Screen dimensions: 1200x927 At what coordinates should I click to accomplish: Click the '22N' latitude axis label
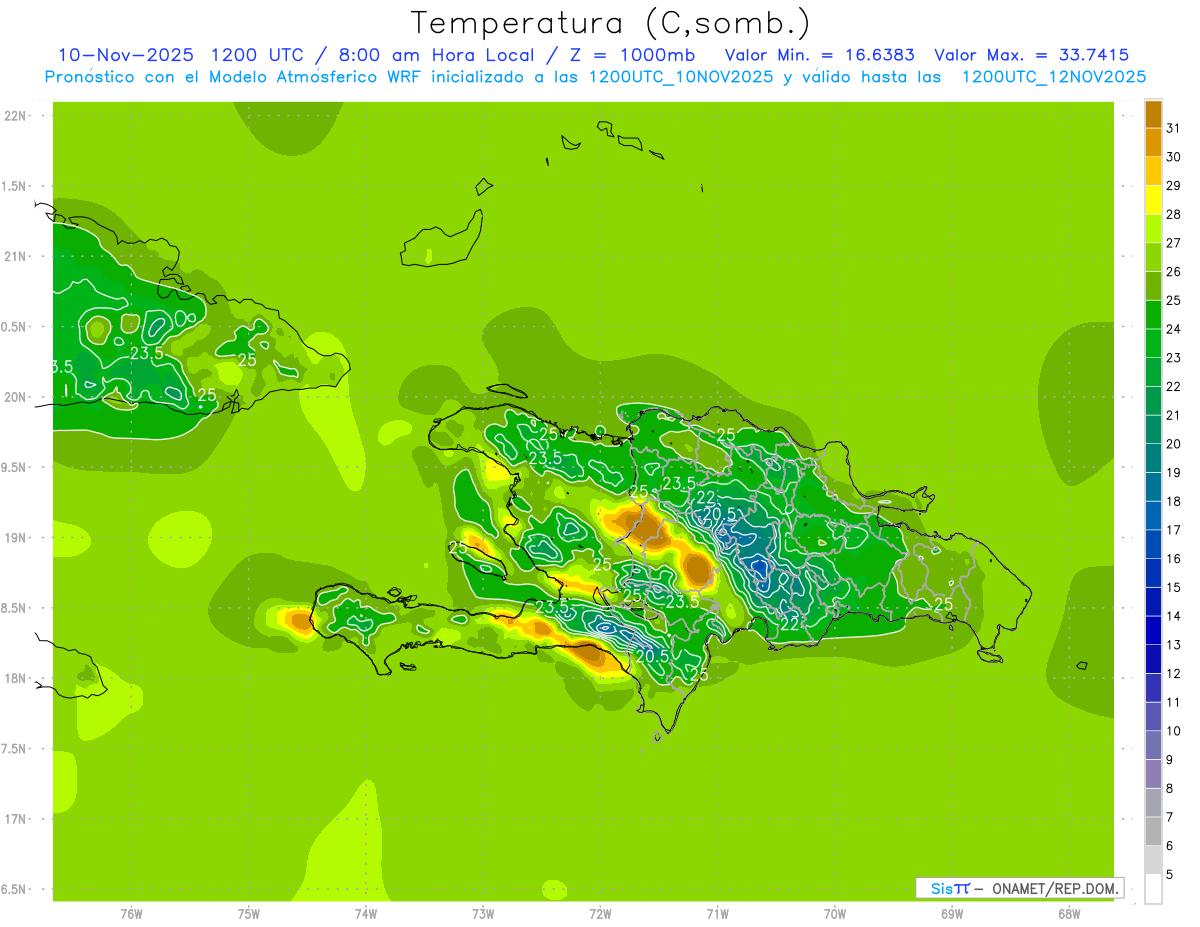(x=17, y=116)
